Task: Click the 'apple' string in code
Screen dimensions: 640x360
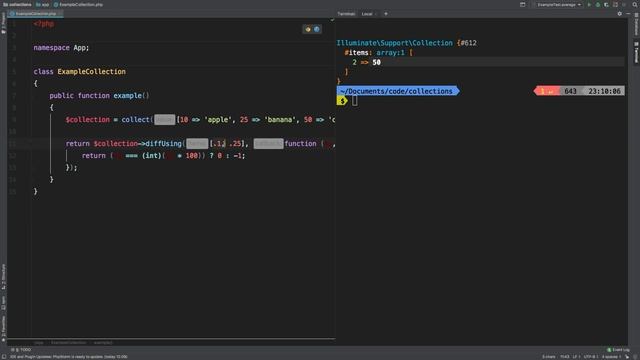Action: pos(218,120)
